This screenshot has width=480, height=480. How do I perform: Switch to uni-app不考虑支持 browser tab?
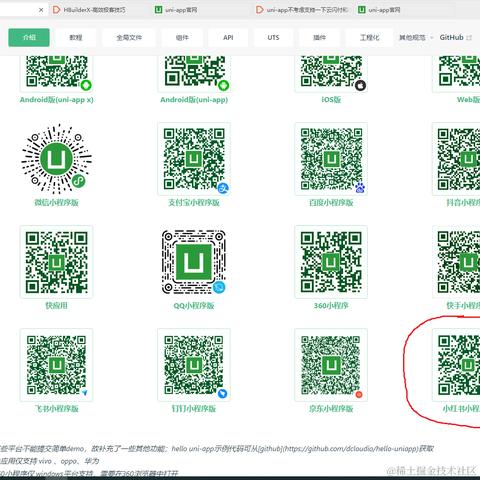pos(302,10)
